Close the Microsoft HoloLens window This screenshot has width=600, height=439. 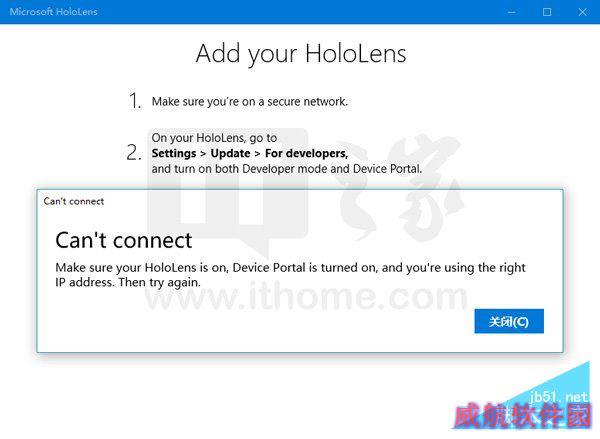coord(582,12)
